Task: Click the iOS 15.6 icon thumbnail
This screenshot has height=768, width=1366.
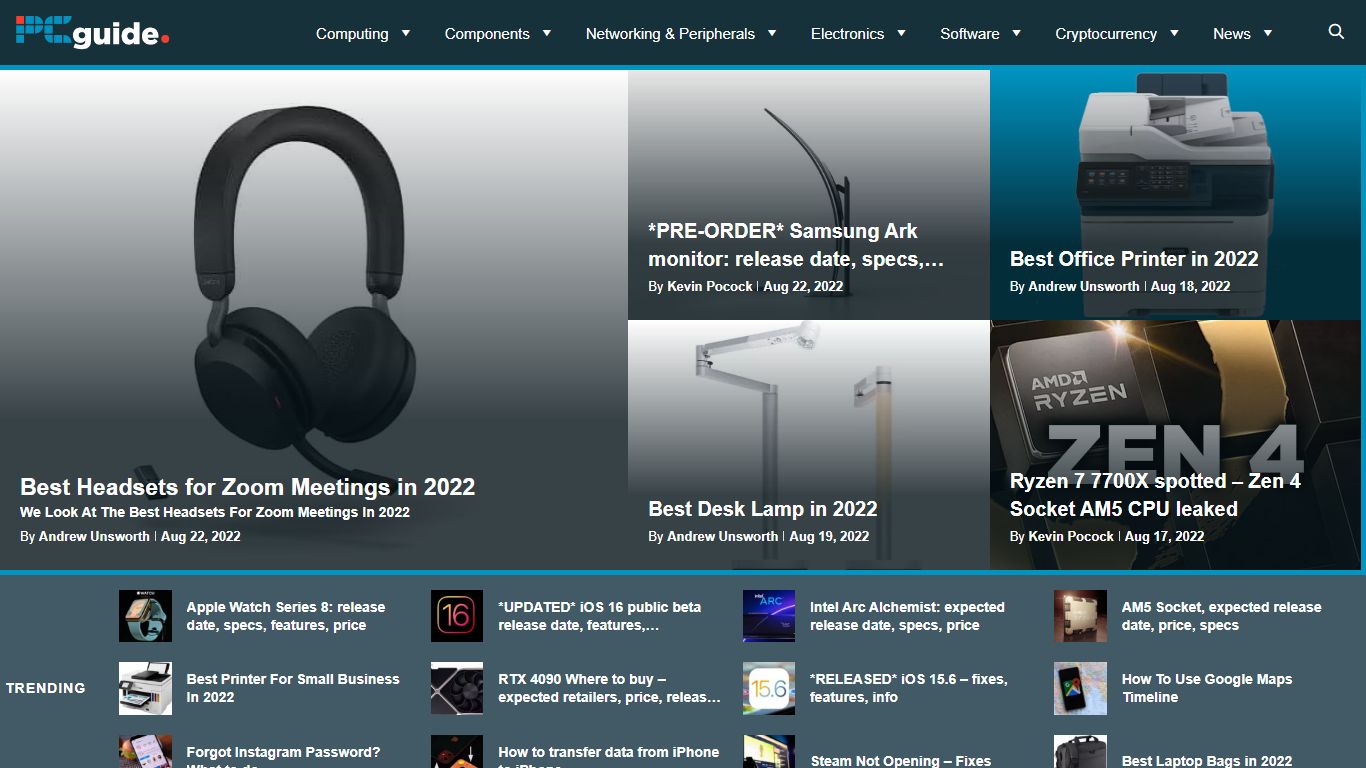Action: 769,688
